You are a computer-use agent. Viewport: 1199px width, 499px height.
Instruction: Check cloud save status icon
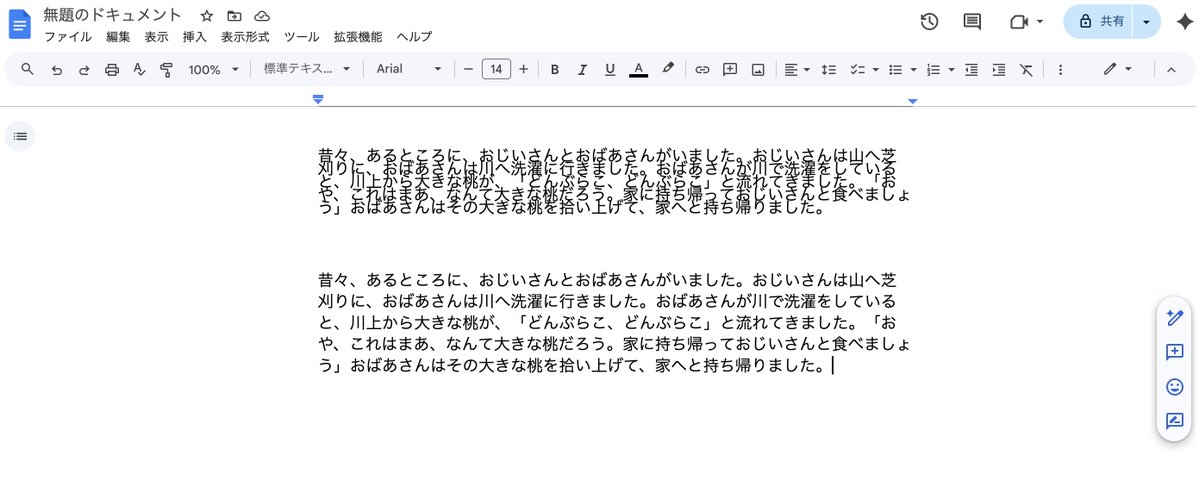pos(262,16)
